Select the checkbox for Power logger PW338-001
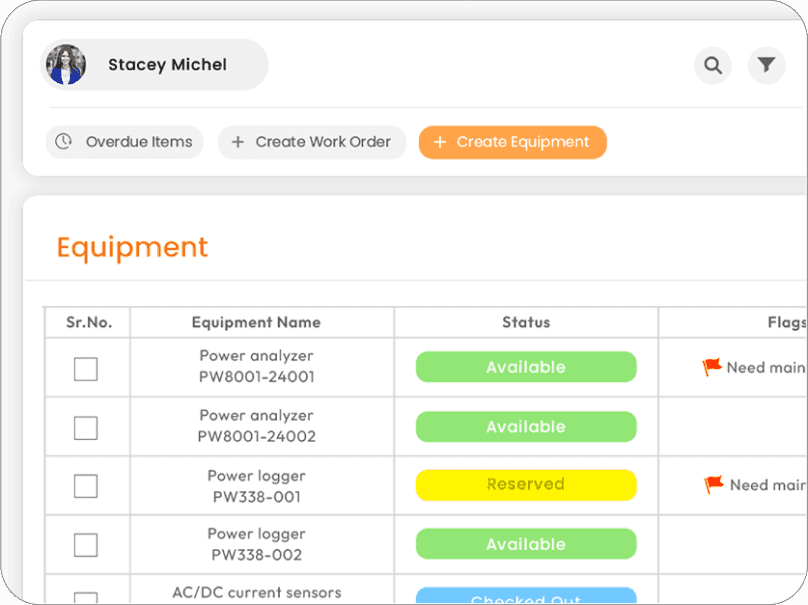The height and width of the screenshot is (605, 808). (x=86, y=486)
